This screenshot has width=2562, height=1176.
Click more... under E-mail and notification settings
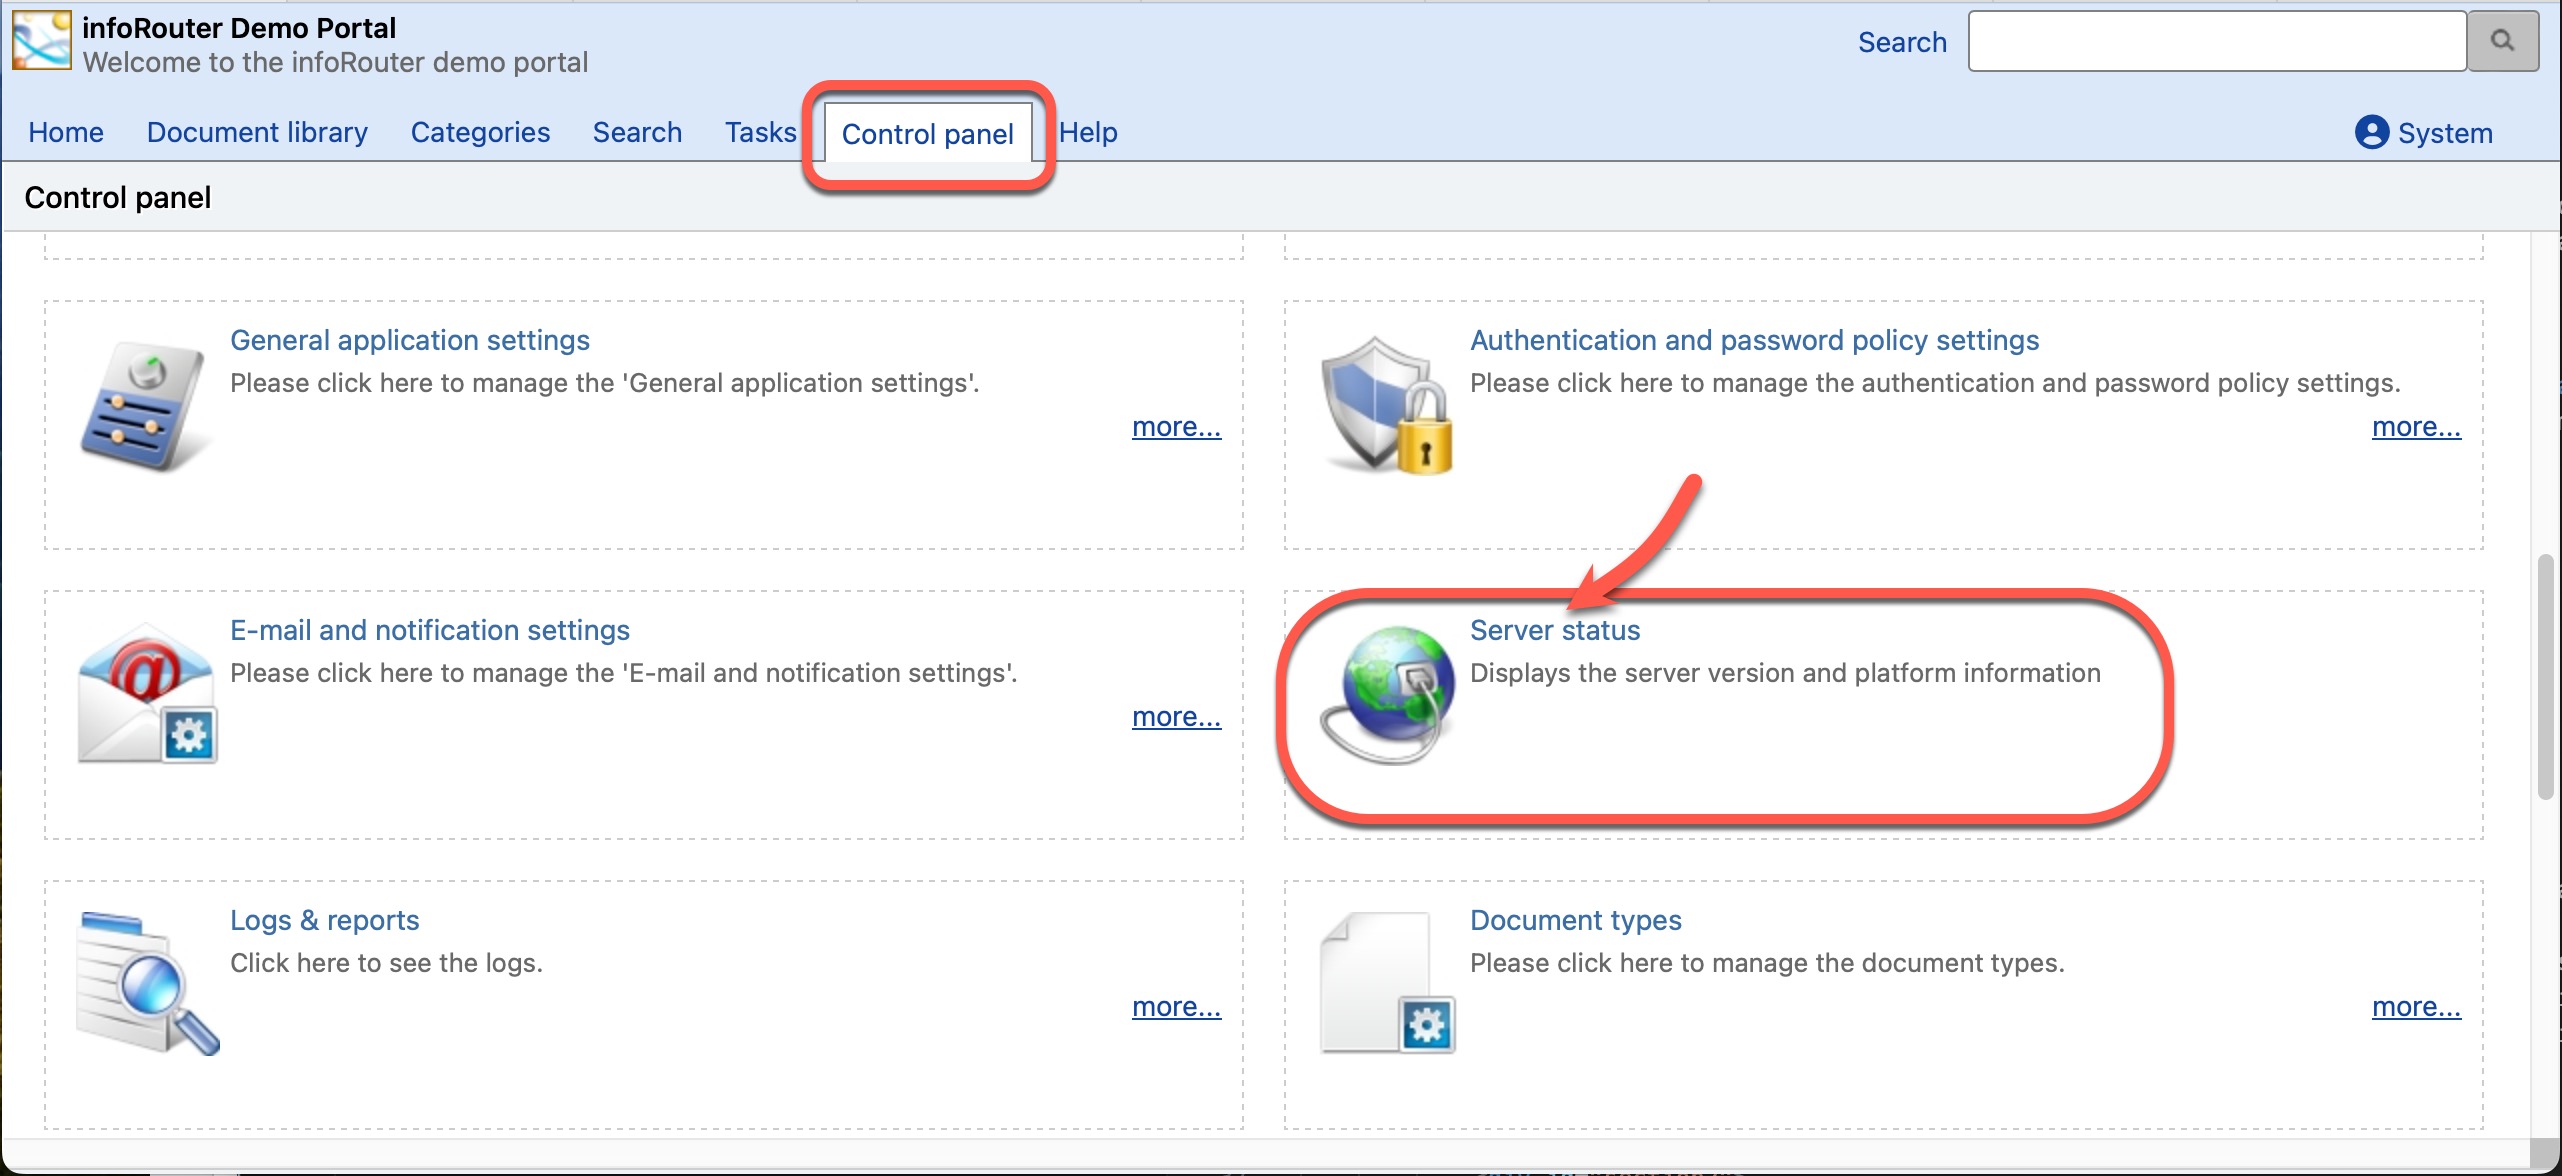(x=1176, y=717)
